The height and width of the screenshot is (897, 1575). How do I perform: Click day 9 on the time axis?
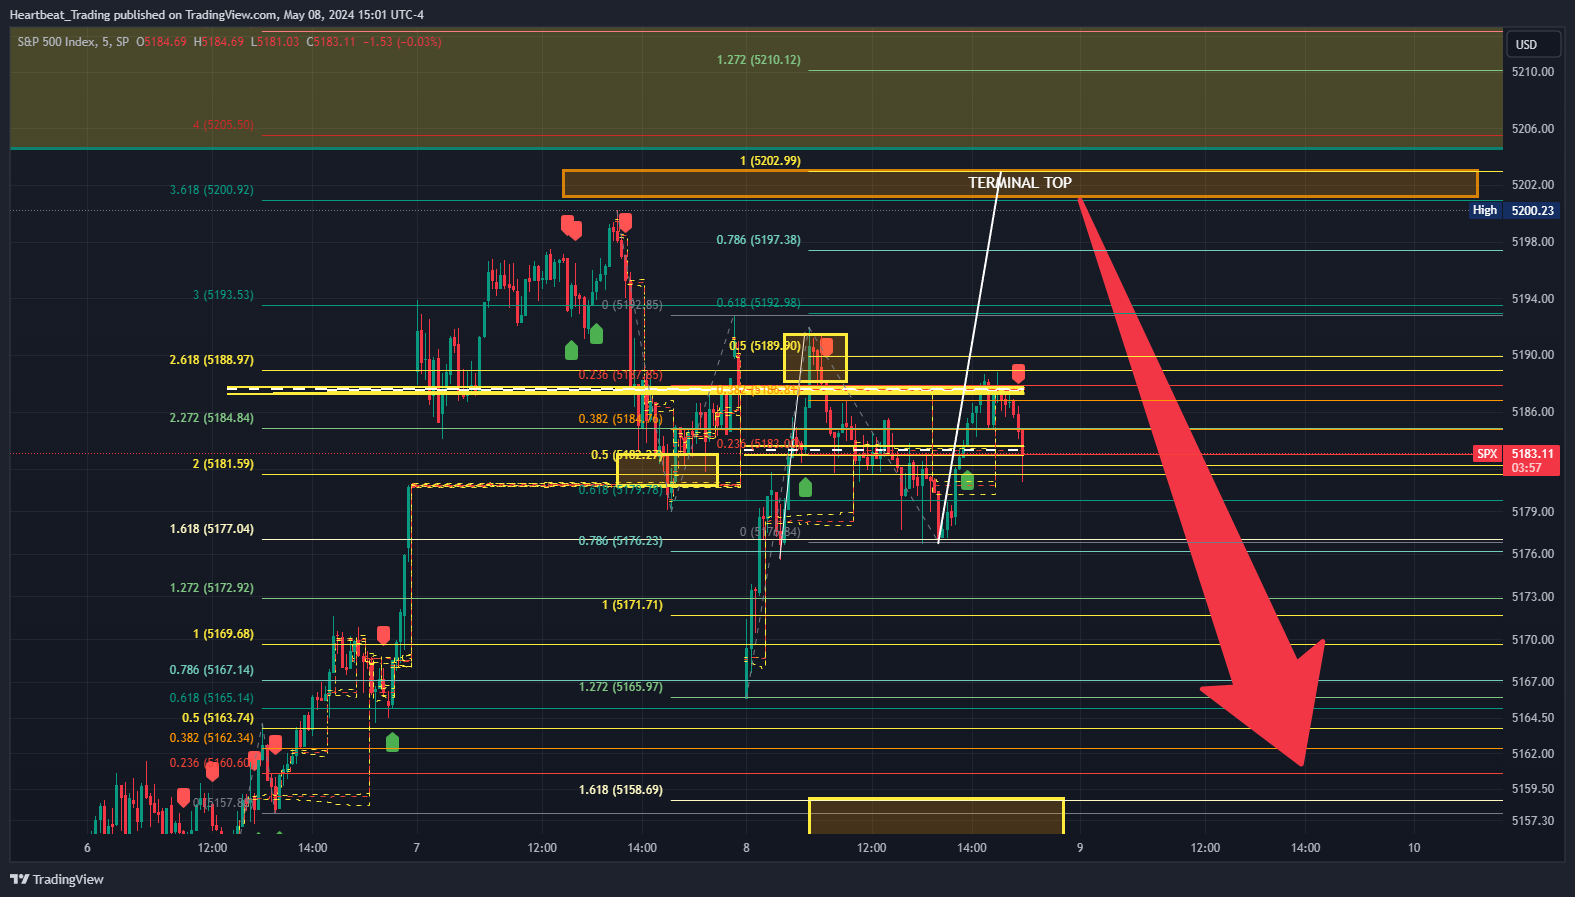pyautogui.click(x=1079, y=848)
